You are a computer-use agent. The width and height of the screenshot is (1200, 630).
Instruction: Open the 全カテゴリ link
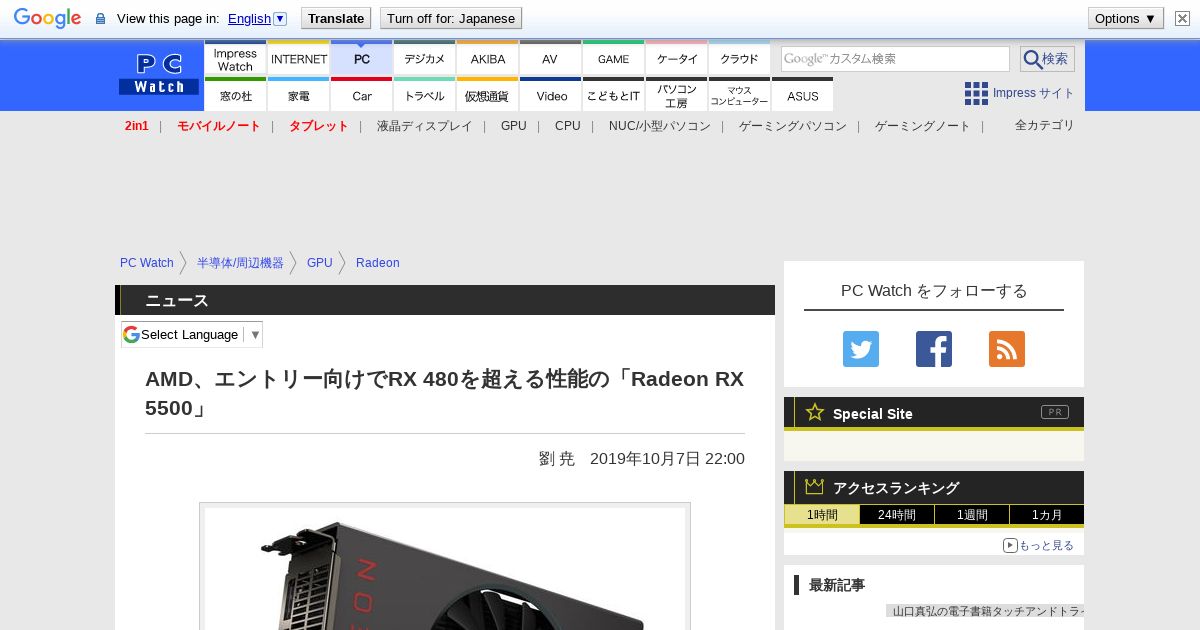(x=1044, y=125)
